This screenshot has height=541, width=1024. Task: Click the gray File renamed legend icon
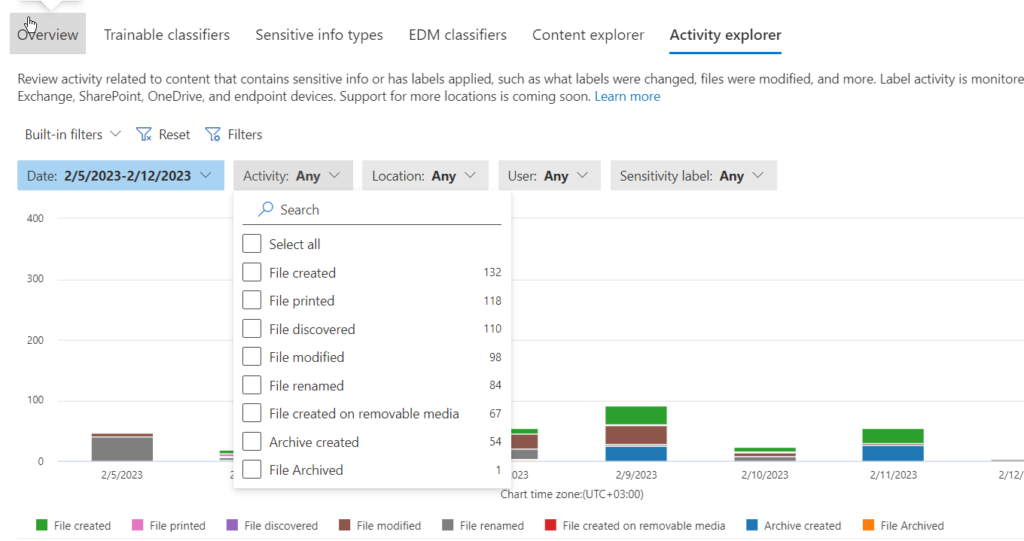pyautogui.click(x=450, y=525)
